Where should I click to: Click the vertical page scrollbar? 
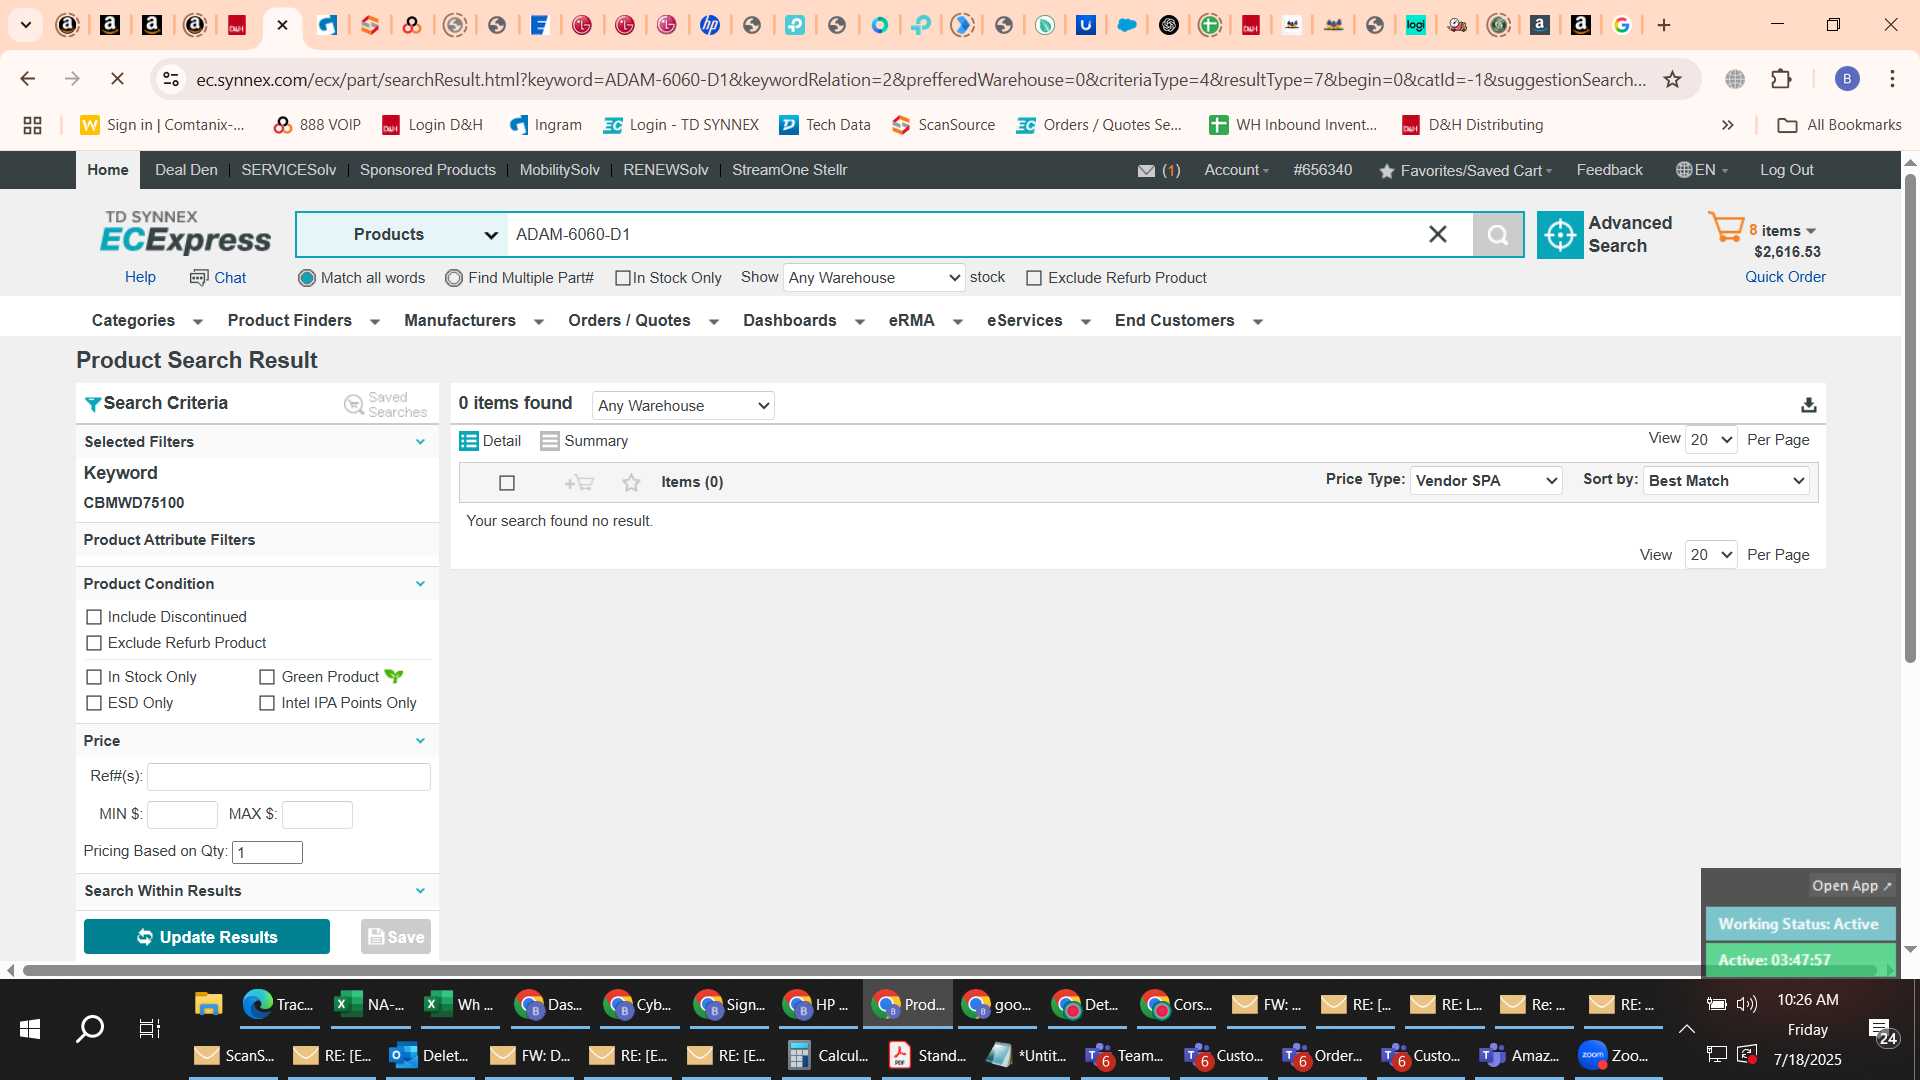(x=1910, y=418)
